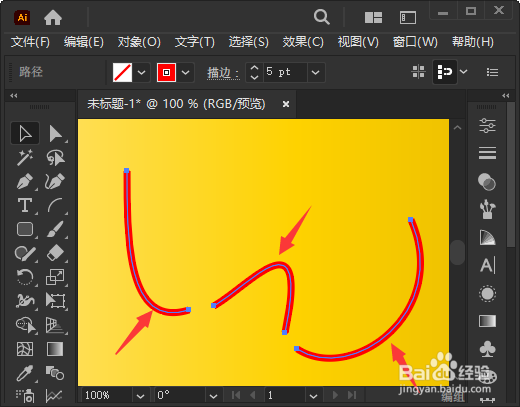
Task: Expand the rotation angle dropdown
Action: 213,396
